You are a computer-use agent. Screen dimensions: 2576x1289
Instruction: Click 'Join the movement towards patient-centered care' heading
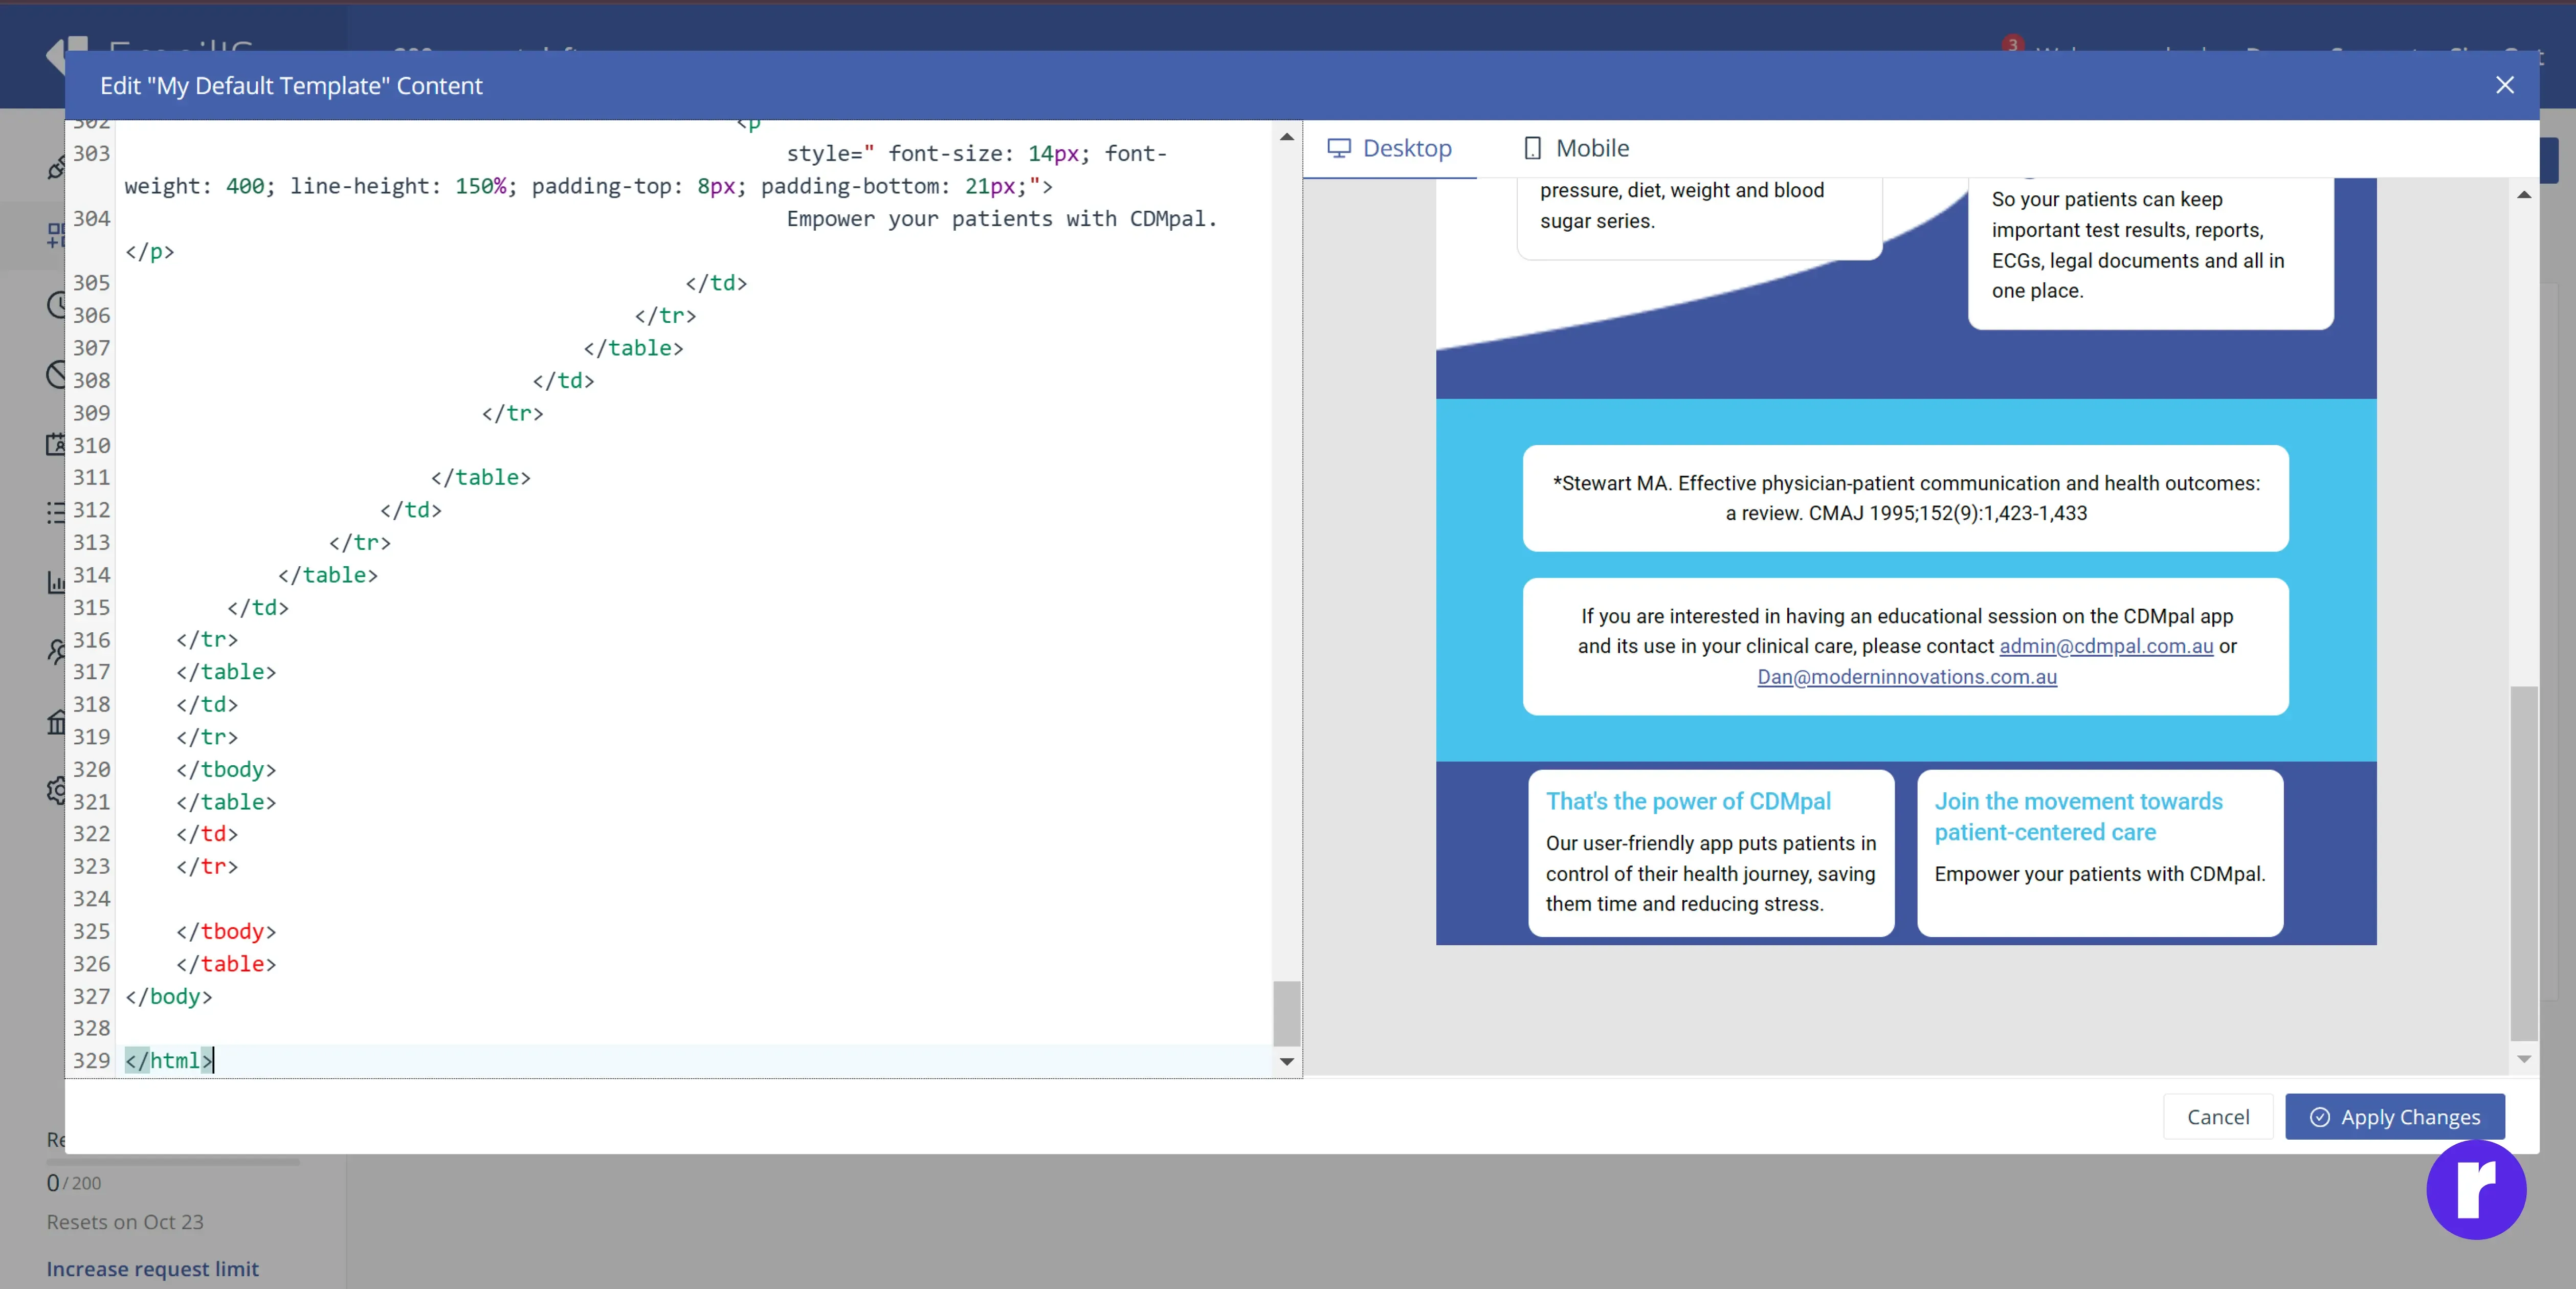[x=2078, y=816]
